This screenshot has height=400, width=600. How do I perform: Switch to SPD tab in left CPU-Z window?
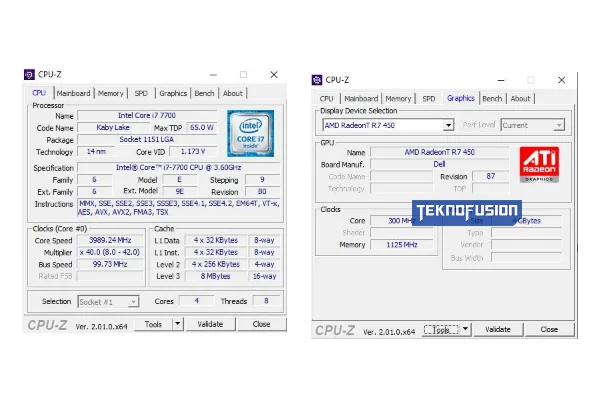click(141, 93)
